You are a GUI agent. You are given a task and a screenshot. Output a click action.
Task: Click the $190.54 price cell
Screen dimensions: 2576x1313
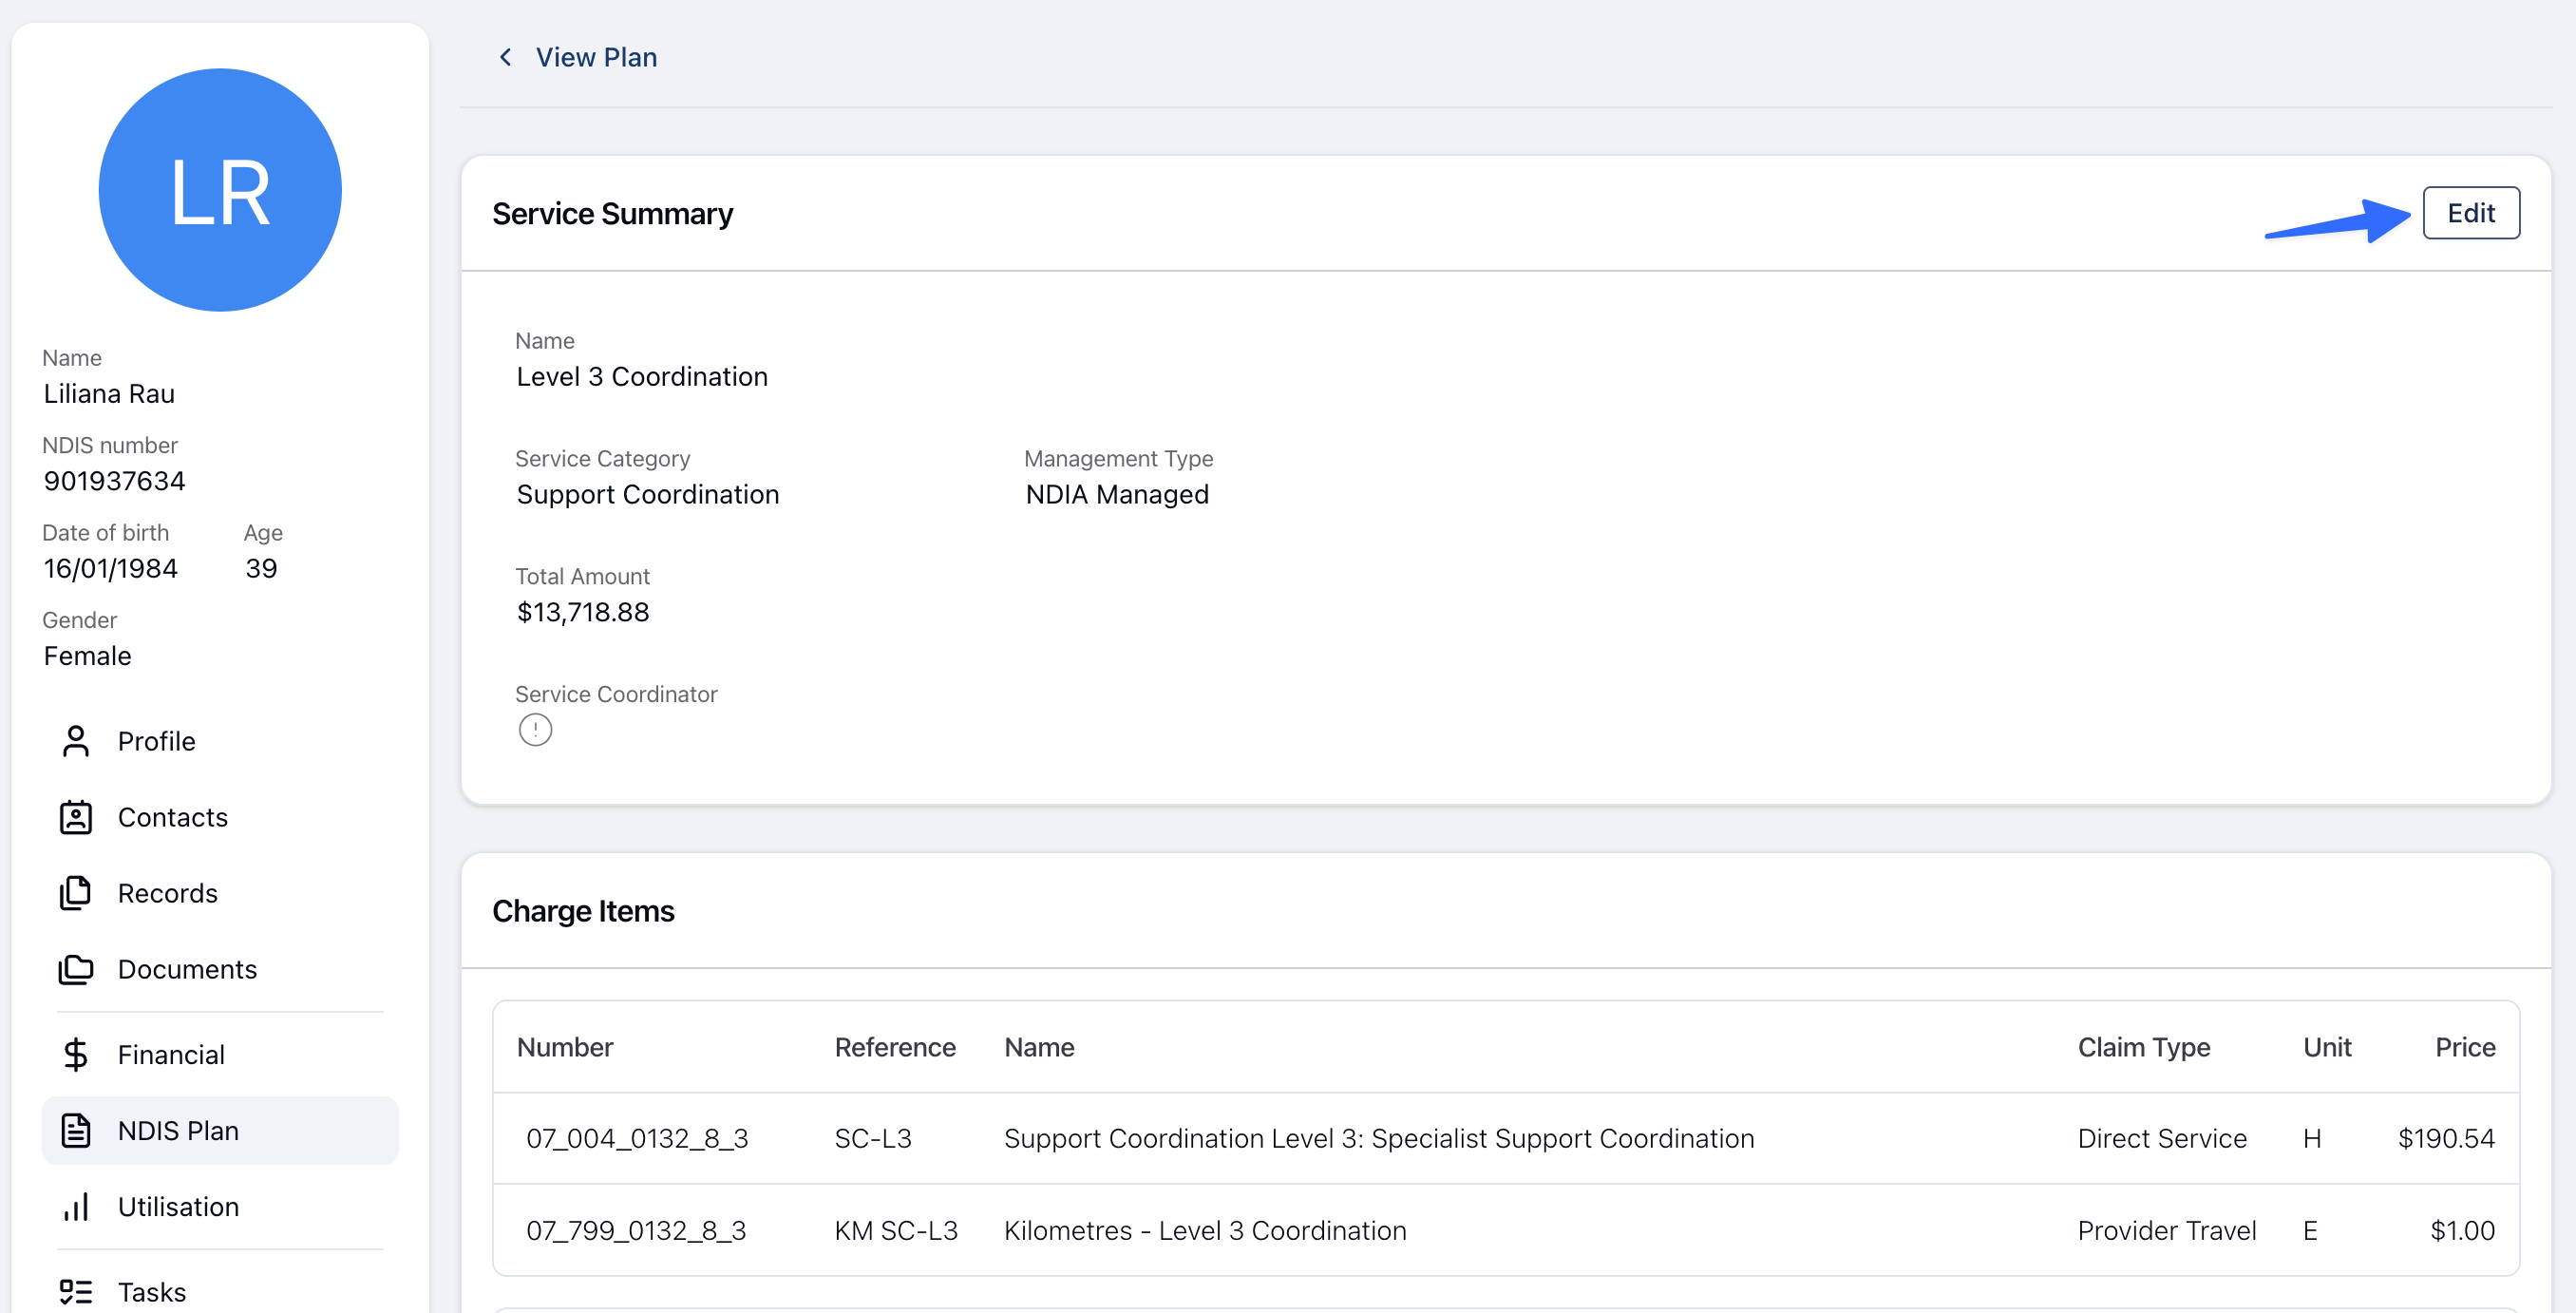2446,1138
